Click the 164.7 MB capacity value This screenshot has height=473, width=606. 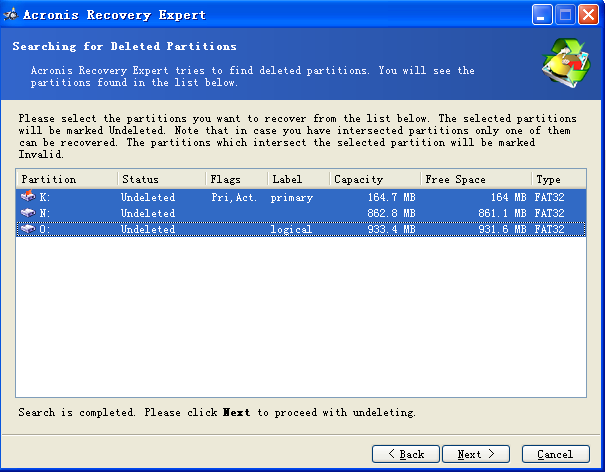coord(391,197)
